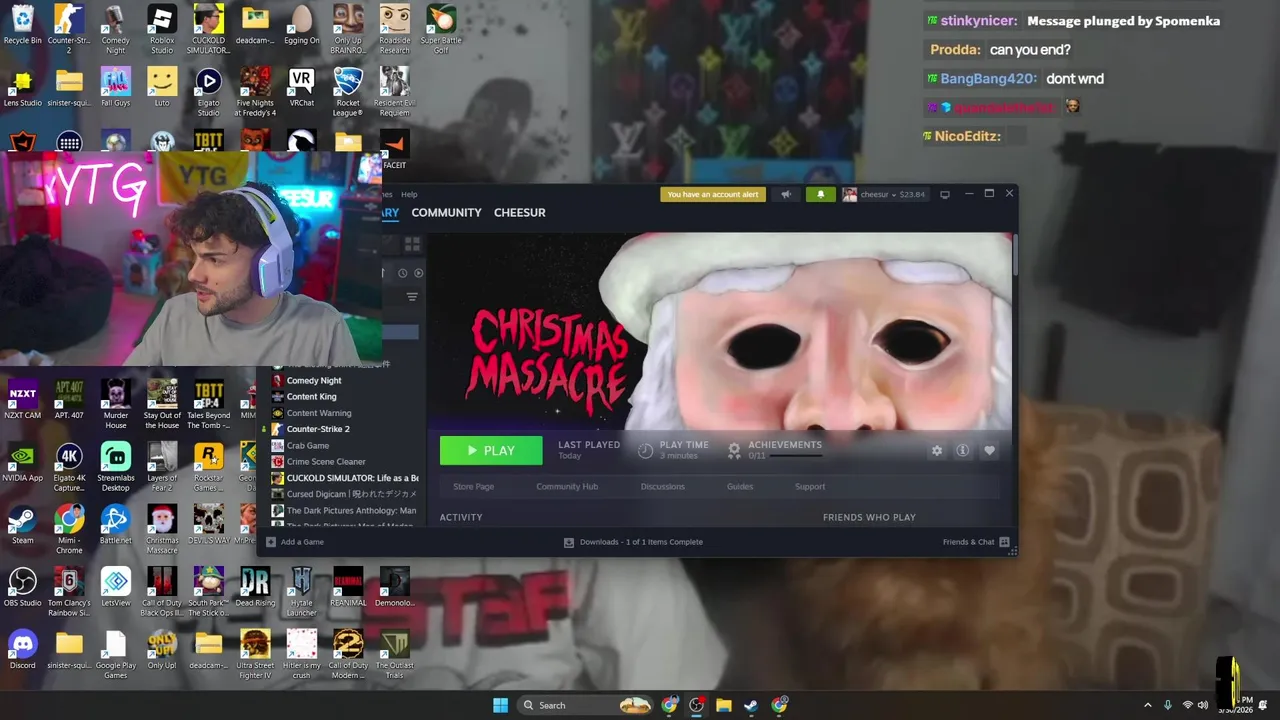Open Lens Studio desktop shortcut

pos(22,87)
